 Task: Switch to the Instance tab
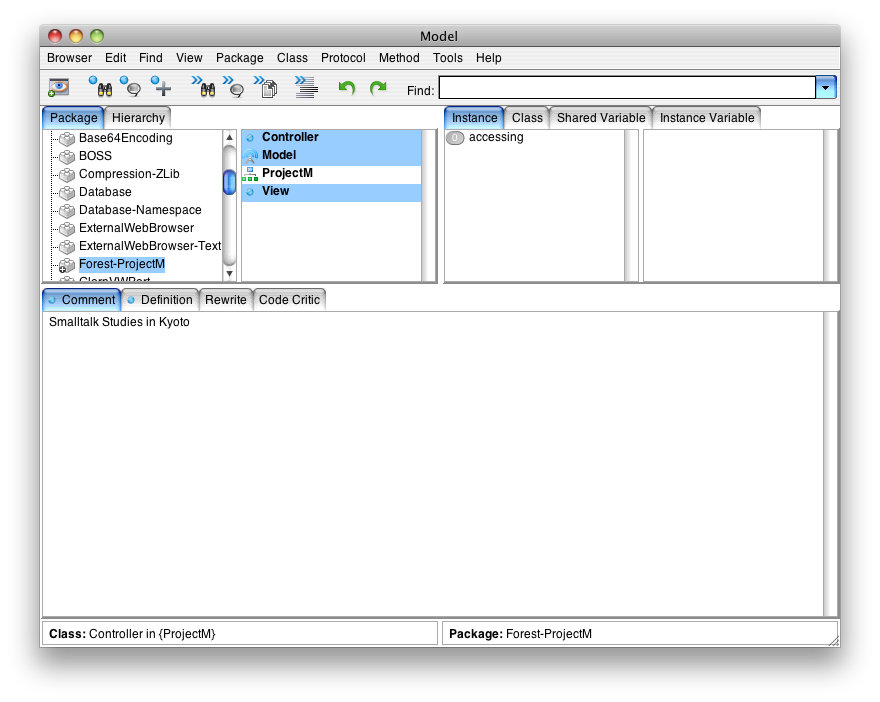pyautogui.click(x=474, y=118)
